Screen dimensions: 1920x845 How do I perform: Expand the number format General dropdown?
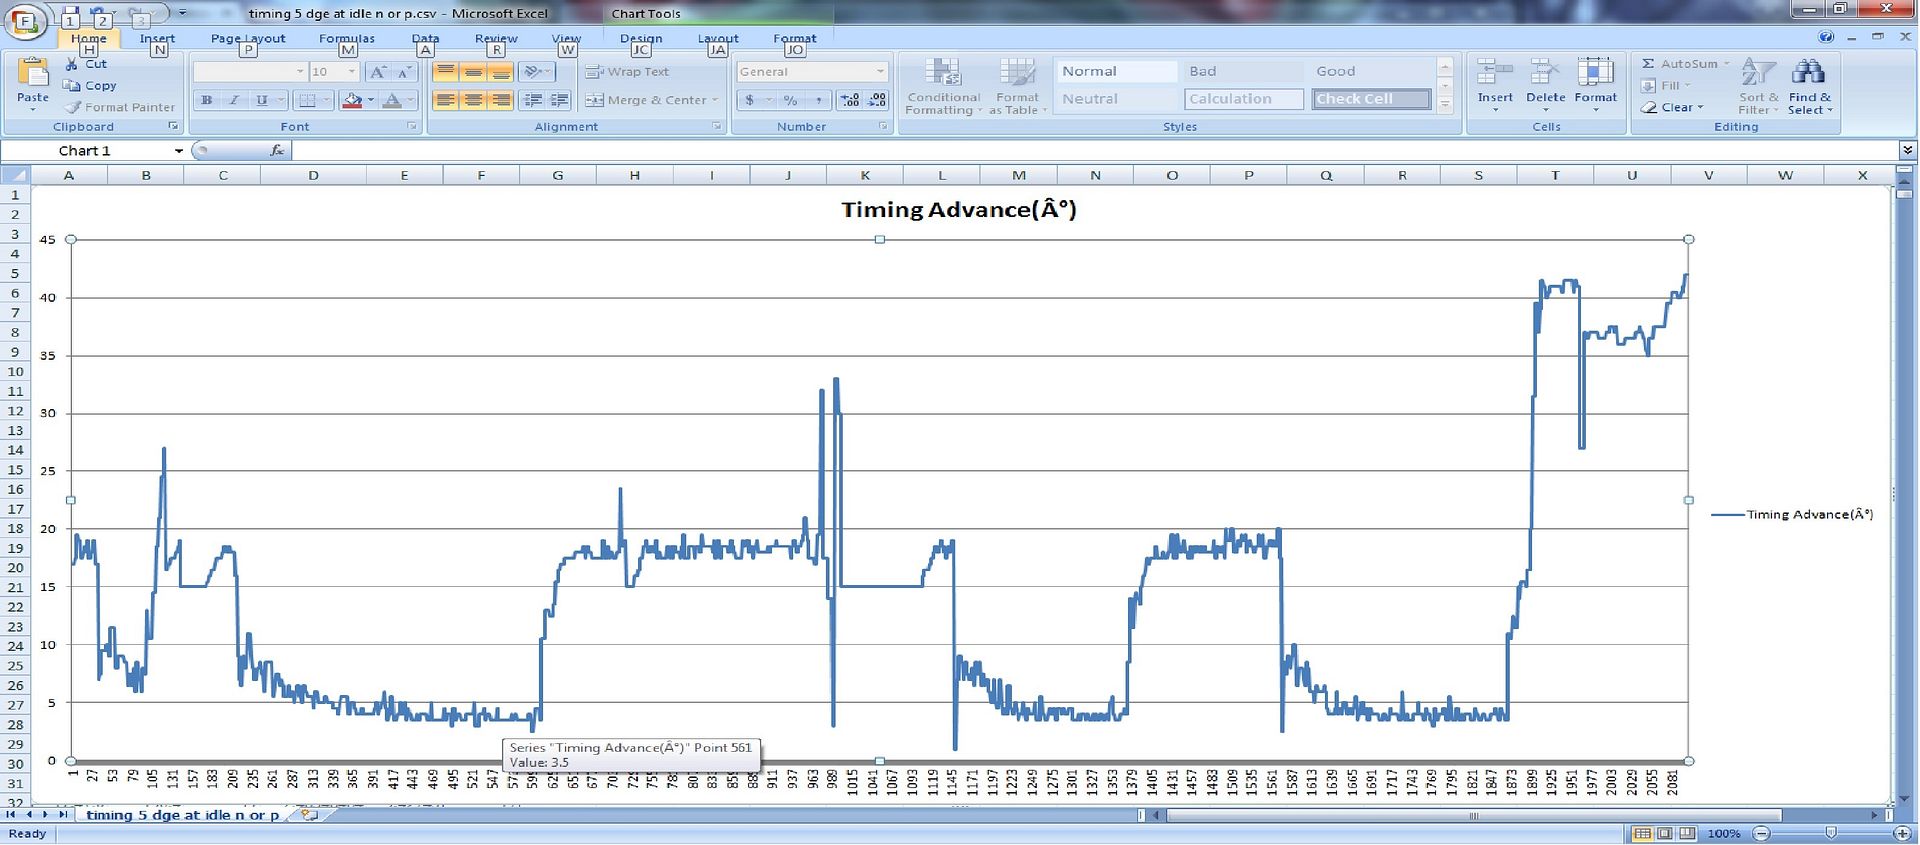click(880, 72)
